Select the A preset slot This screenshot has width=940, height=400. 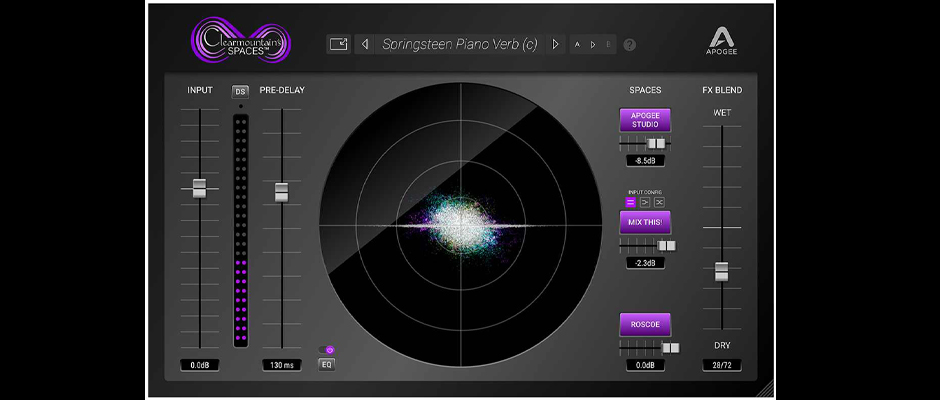point(579,45)
